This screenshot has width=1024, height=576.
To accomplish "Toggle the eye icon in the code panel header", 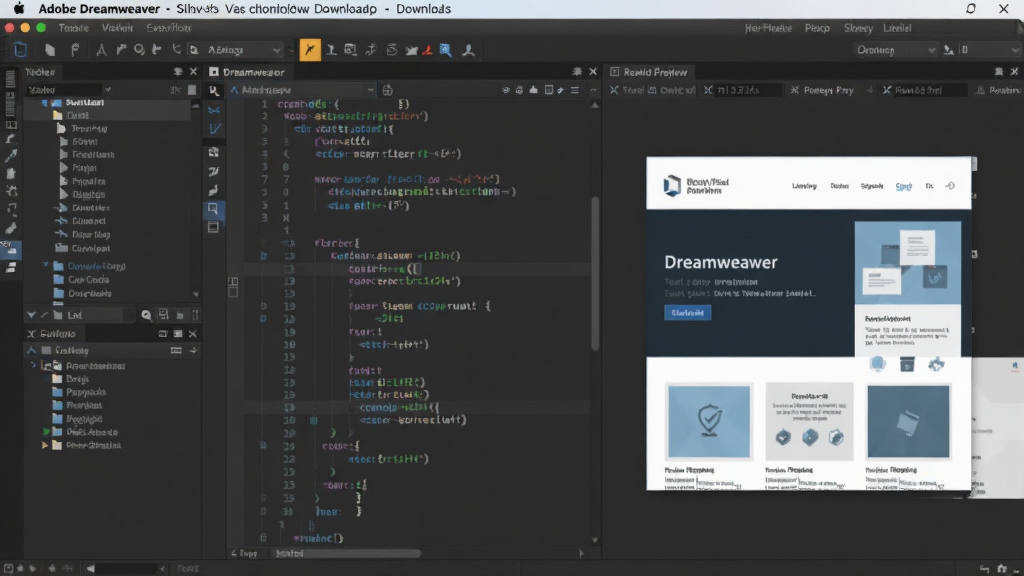I will pos(505,90).
